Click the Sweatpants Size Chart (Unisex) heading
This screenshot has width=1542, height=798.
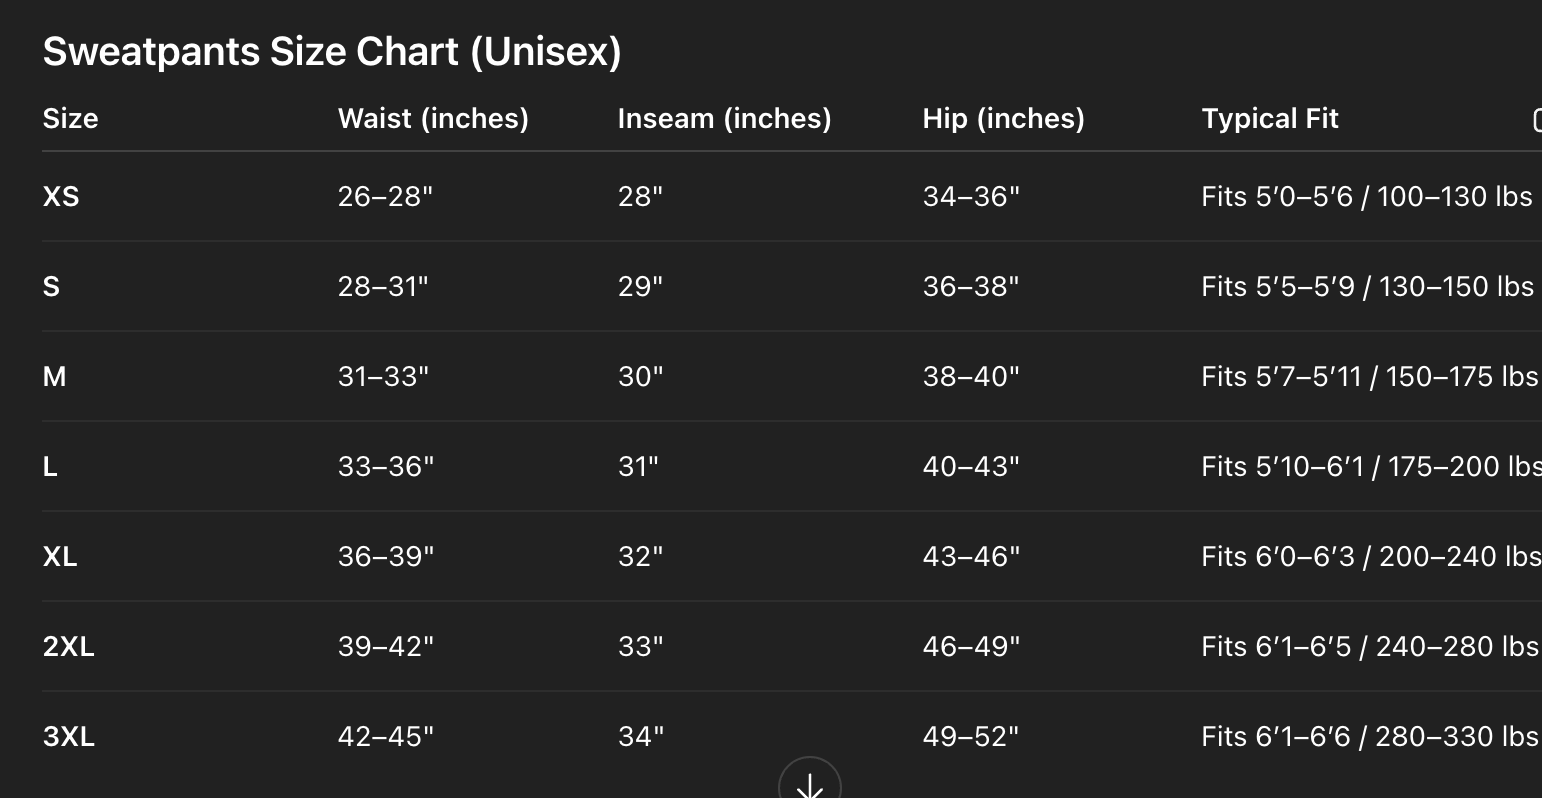point(332,51)
